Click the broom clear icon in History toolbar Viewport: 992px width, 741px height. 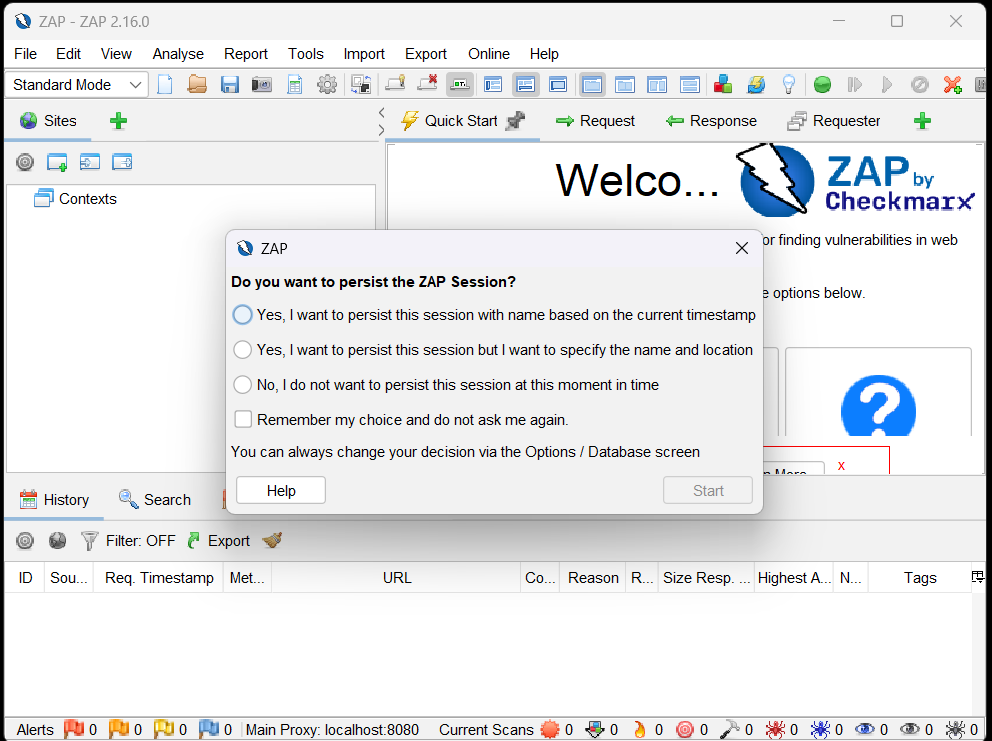272,540
